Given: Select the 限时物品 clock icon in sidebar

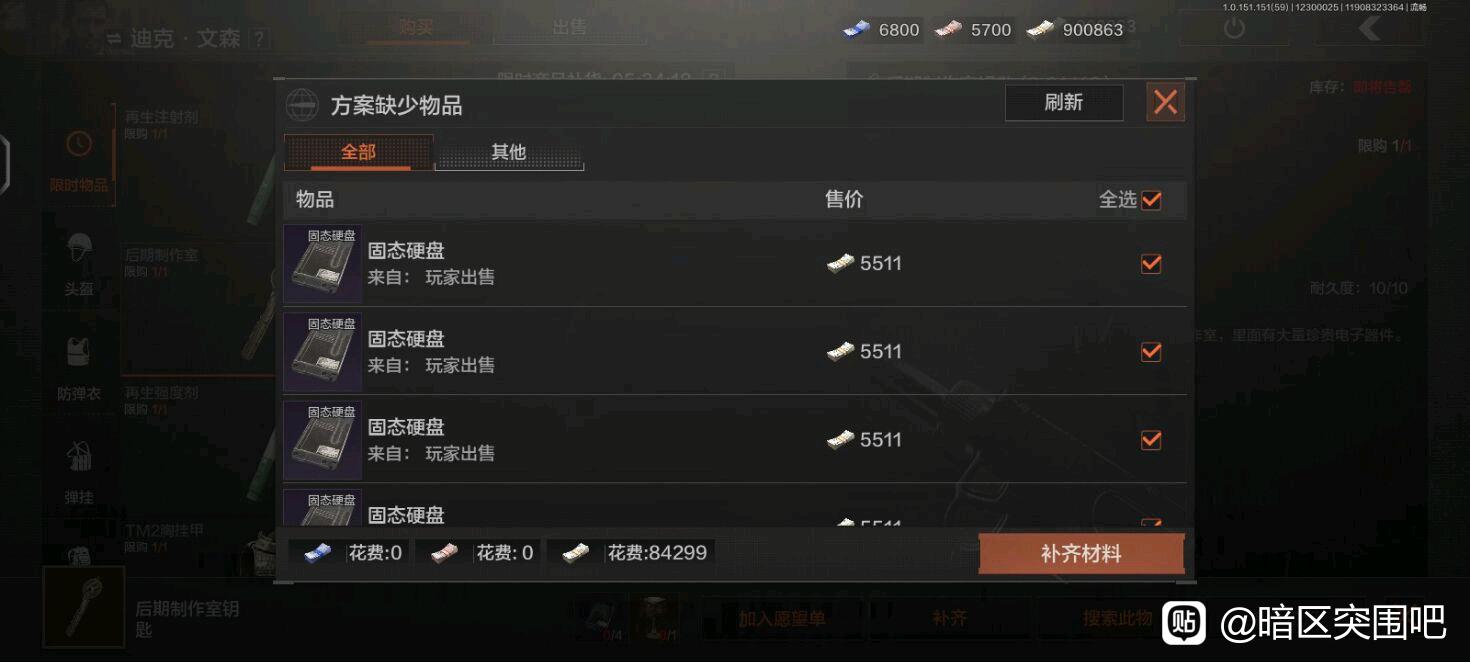Looking at the screenshot, I should click(79, 144).
